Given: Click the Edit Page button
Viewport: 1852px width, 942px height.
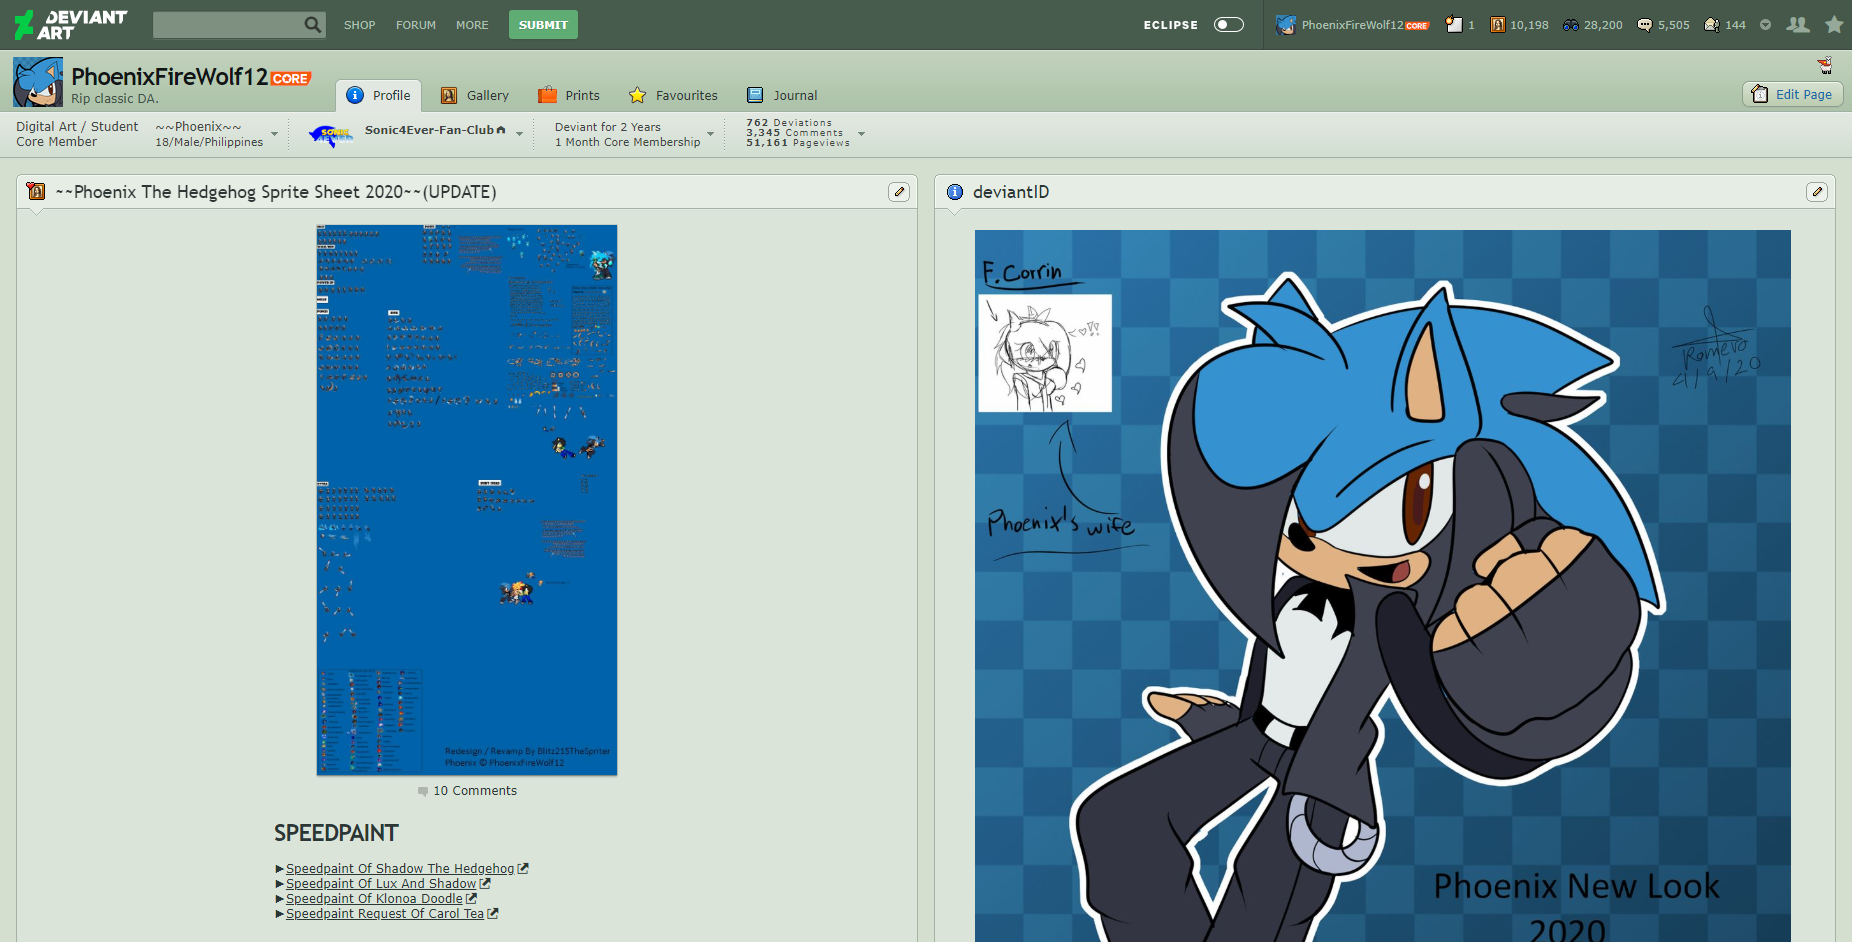Looking at the screenshot, I should (x=1792, y=94).
